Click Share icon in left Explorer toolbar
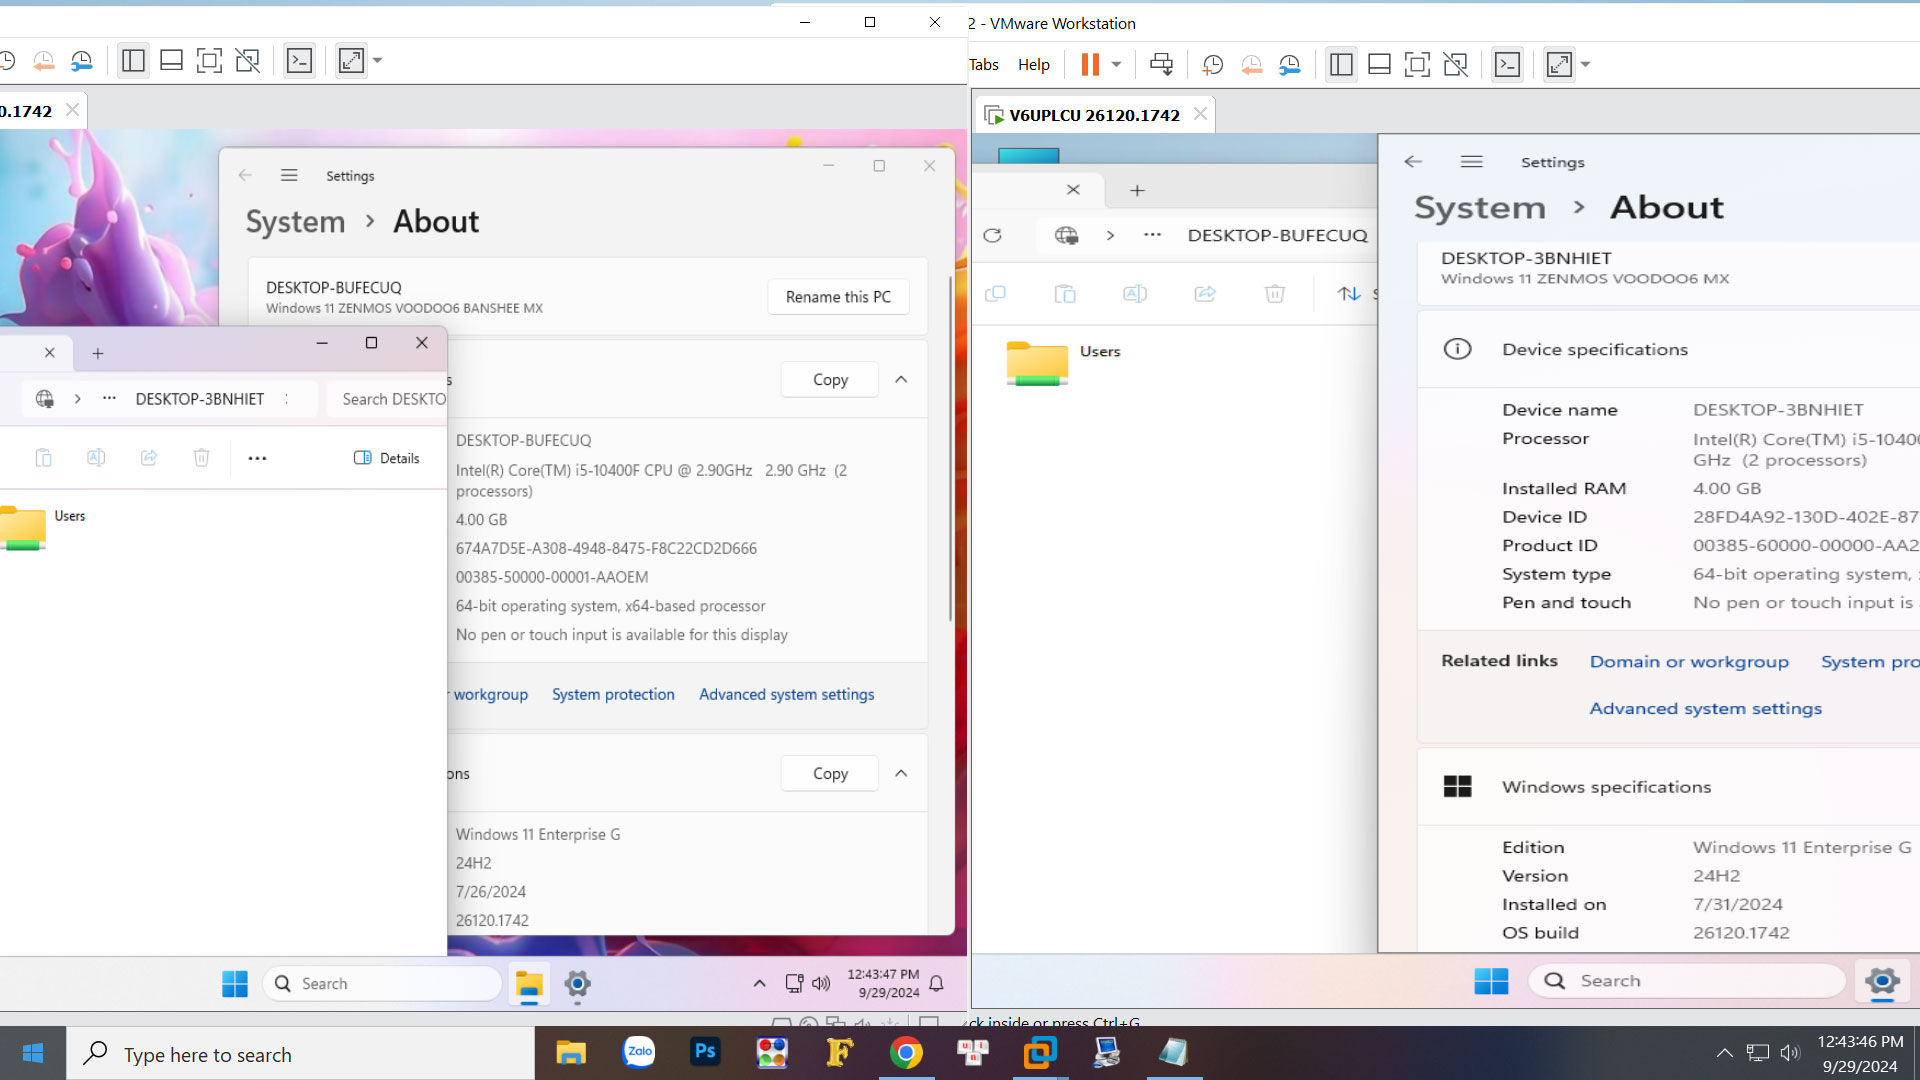Viewport: 1920px width, 1080px height. (148, 458)
